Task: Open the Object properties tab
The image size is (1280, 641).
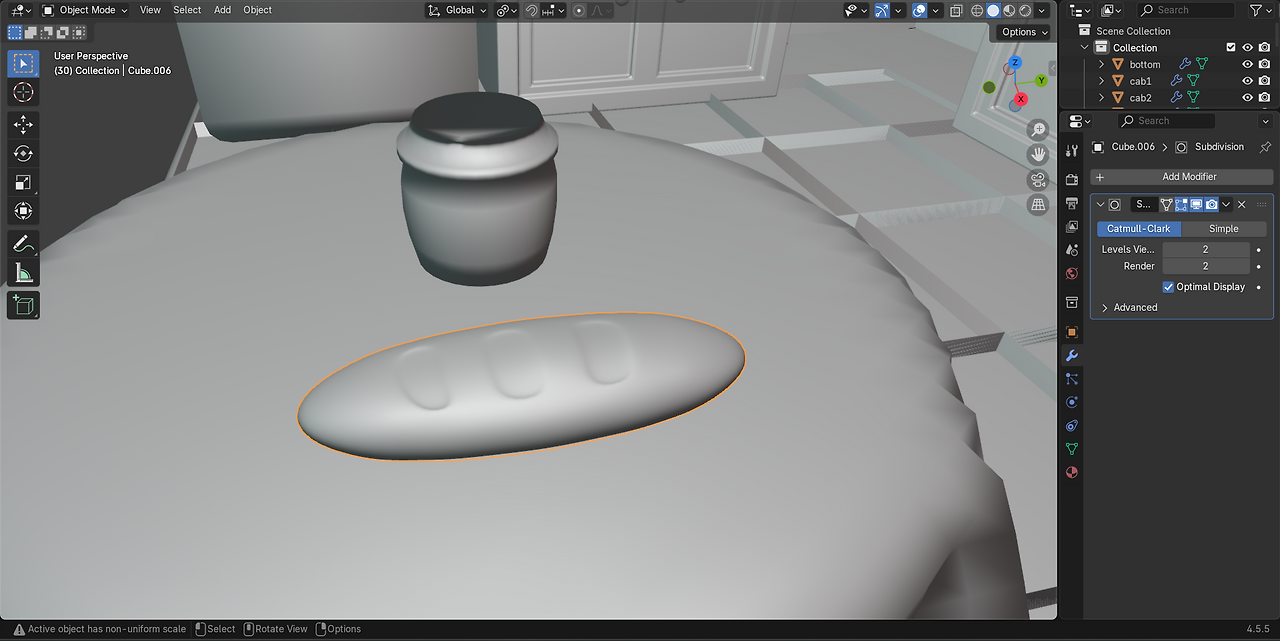Action: click(x=1072, y=331)
